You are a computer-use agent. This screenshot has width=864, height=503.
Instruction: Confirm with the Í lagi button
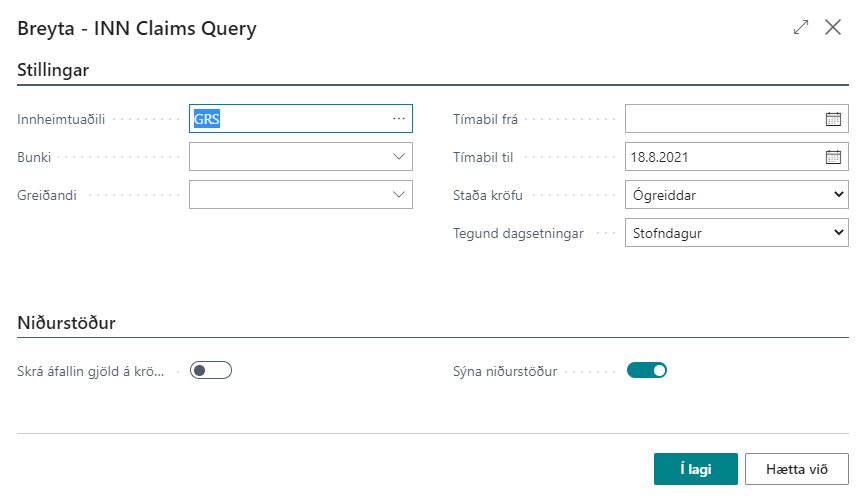(x=695, y=469)
